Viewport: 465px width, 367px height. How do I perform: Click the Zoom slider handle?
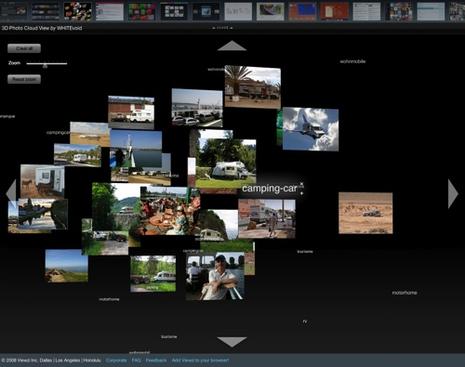click(45, 66)
